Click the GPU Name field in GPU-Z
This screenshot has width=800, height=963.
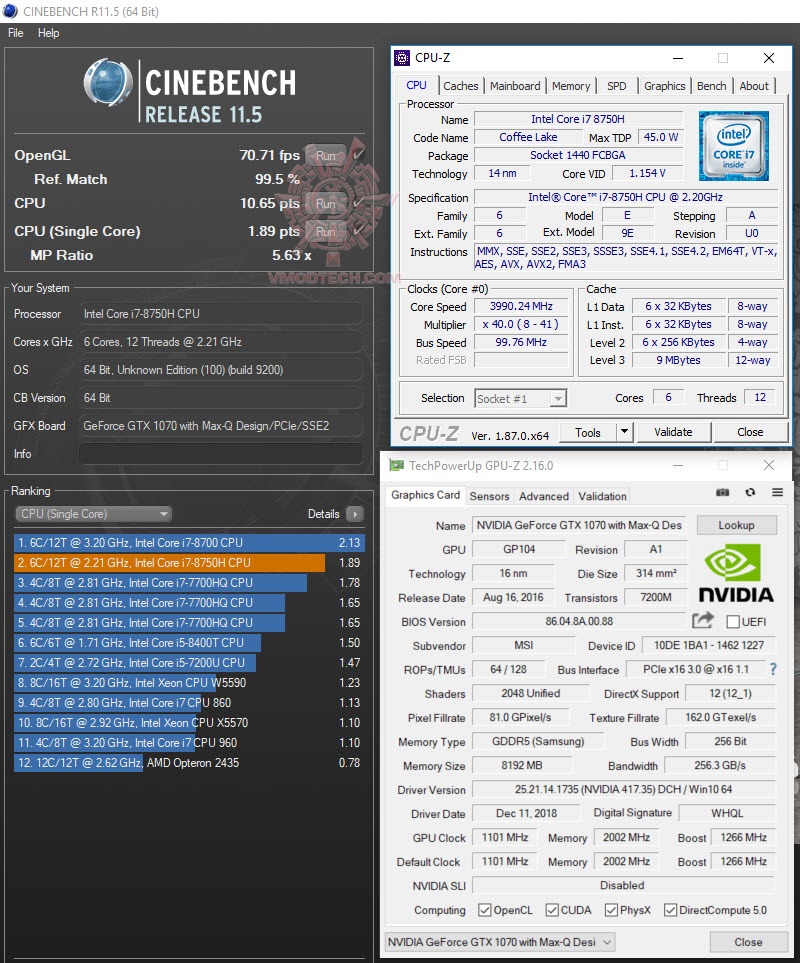pyautogui.click(x=579, y=525)
